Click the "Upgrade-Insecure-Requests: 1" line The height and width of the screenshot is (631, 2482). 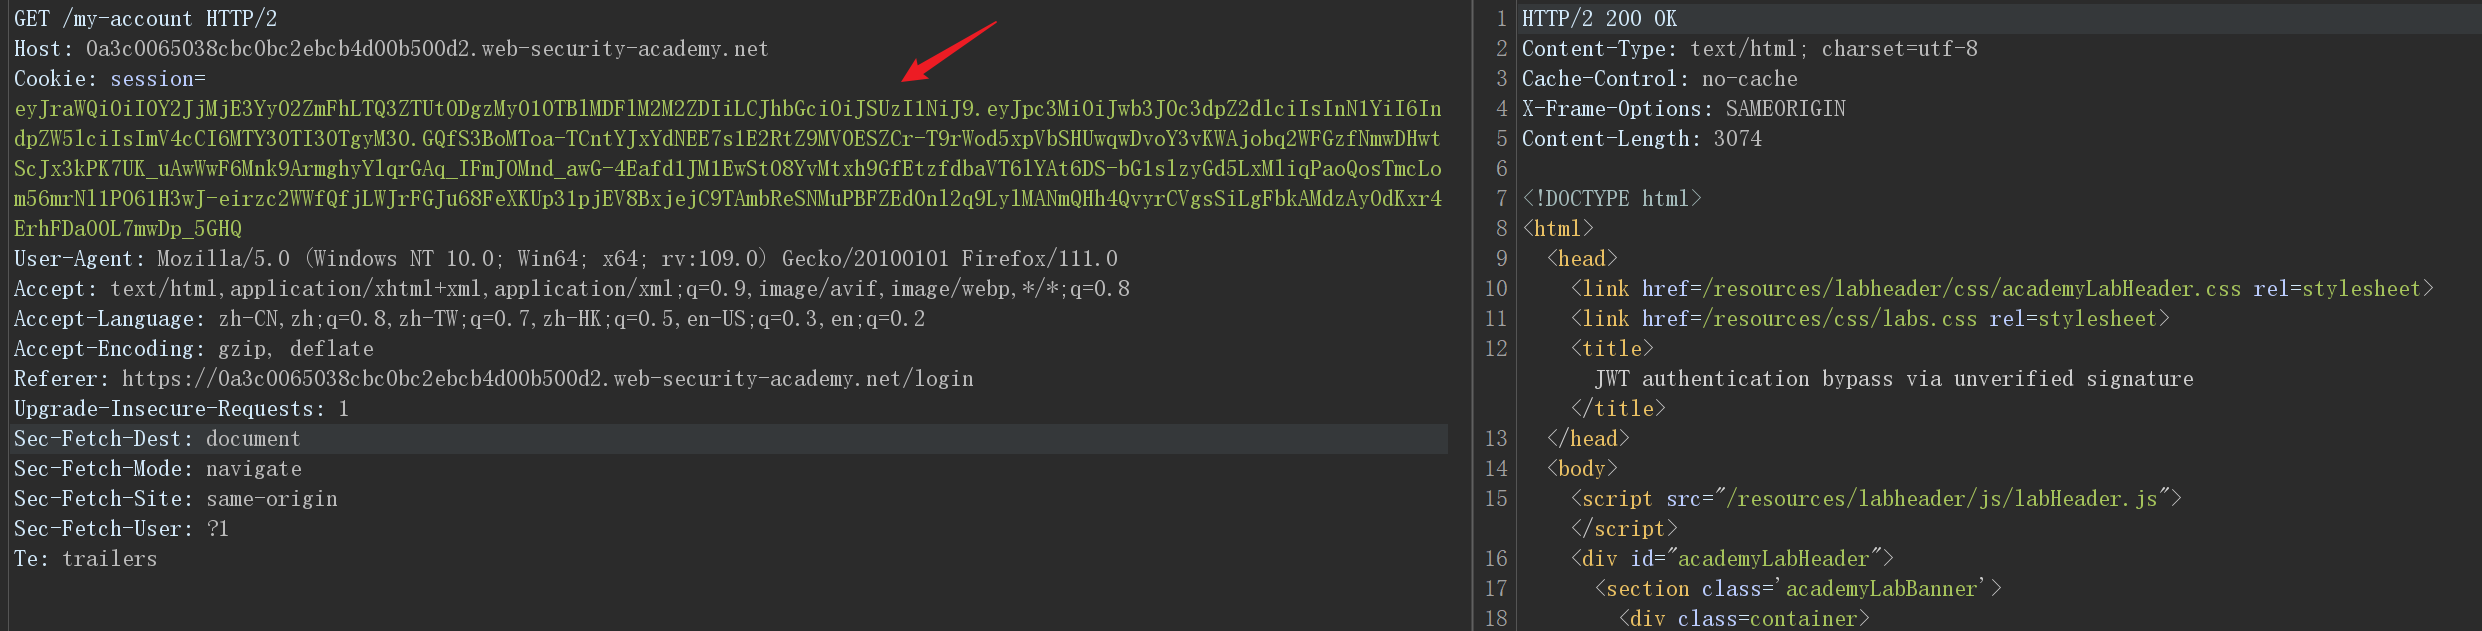coord(181,408)
